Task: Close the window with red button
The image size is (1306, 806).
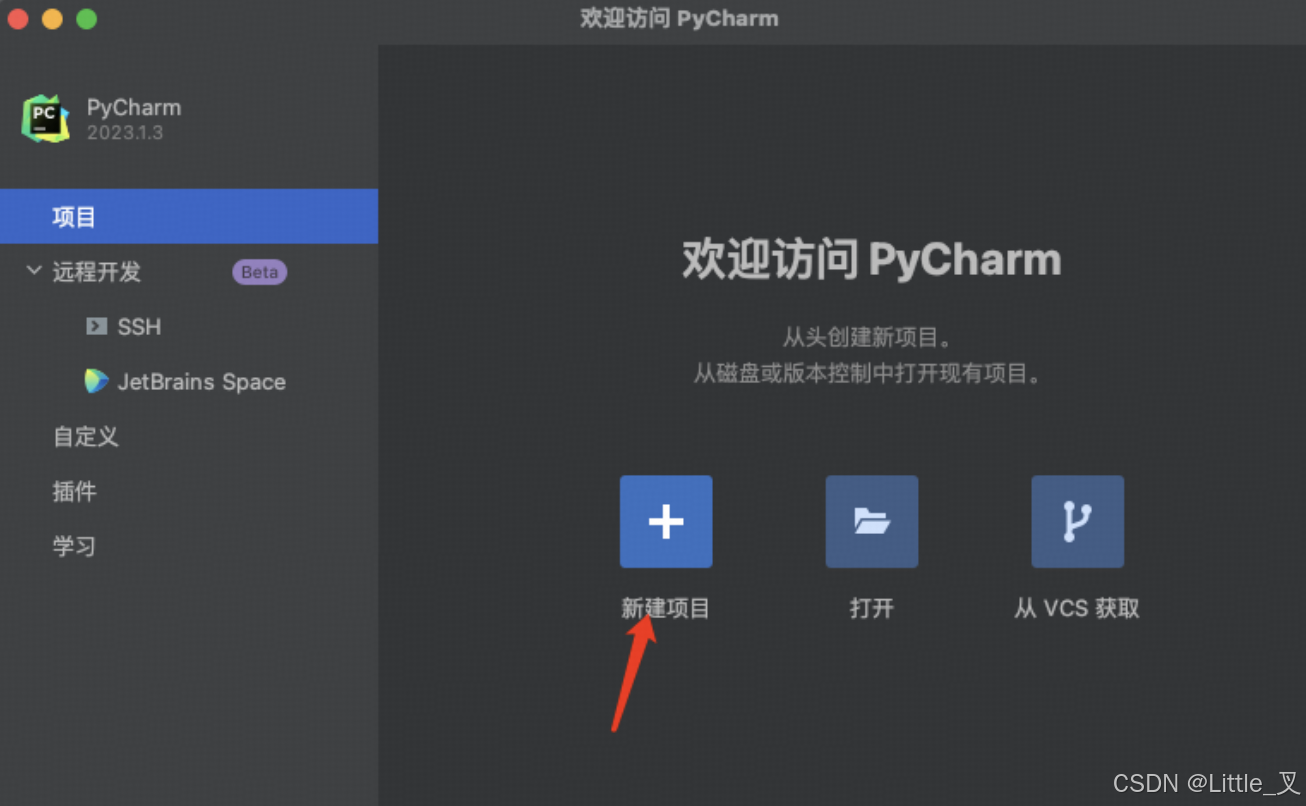Action: point(18,19)
